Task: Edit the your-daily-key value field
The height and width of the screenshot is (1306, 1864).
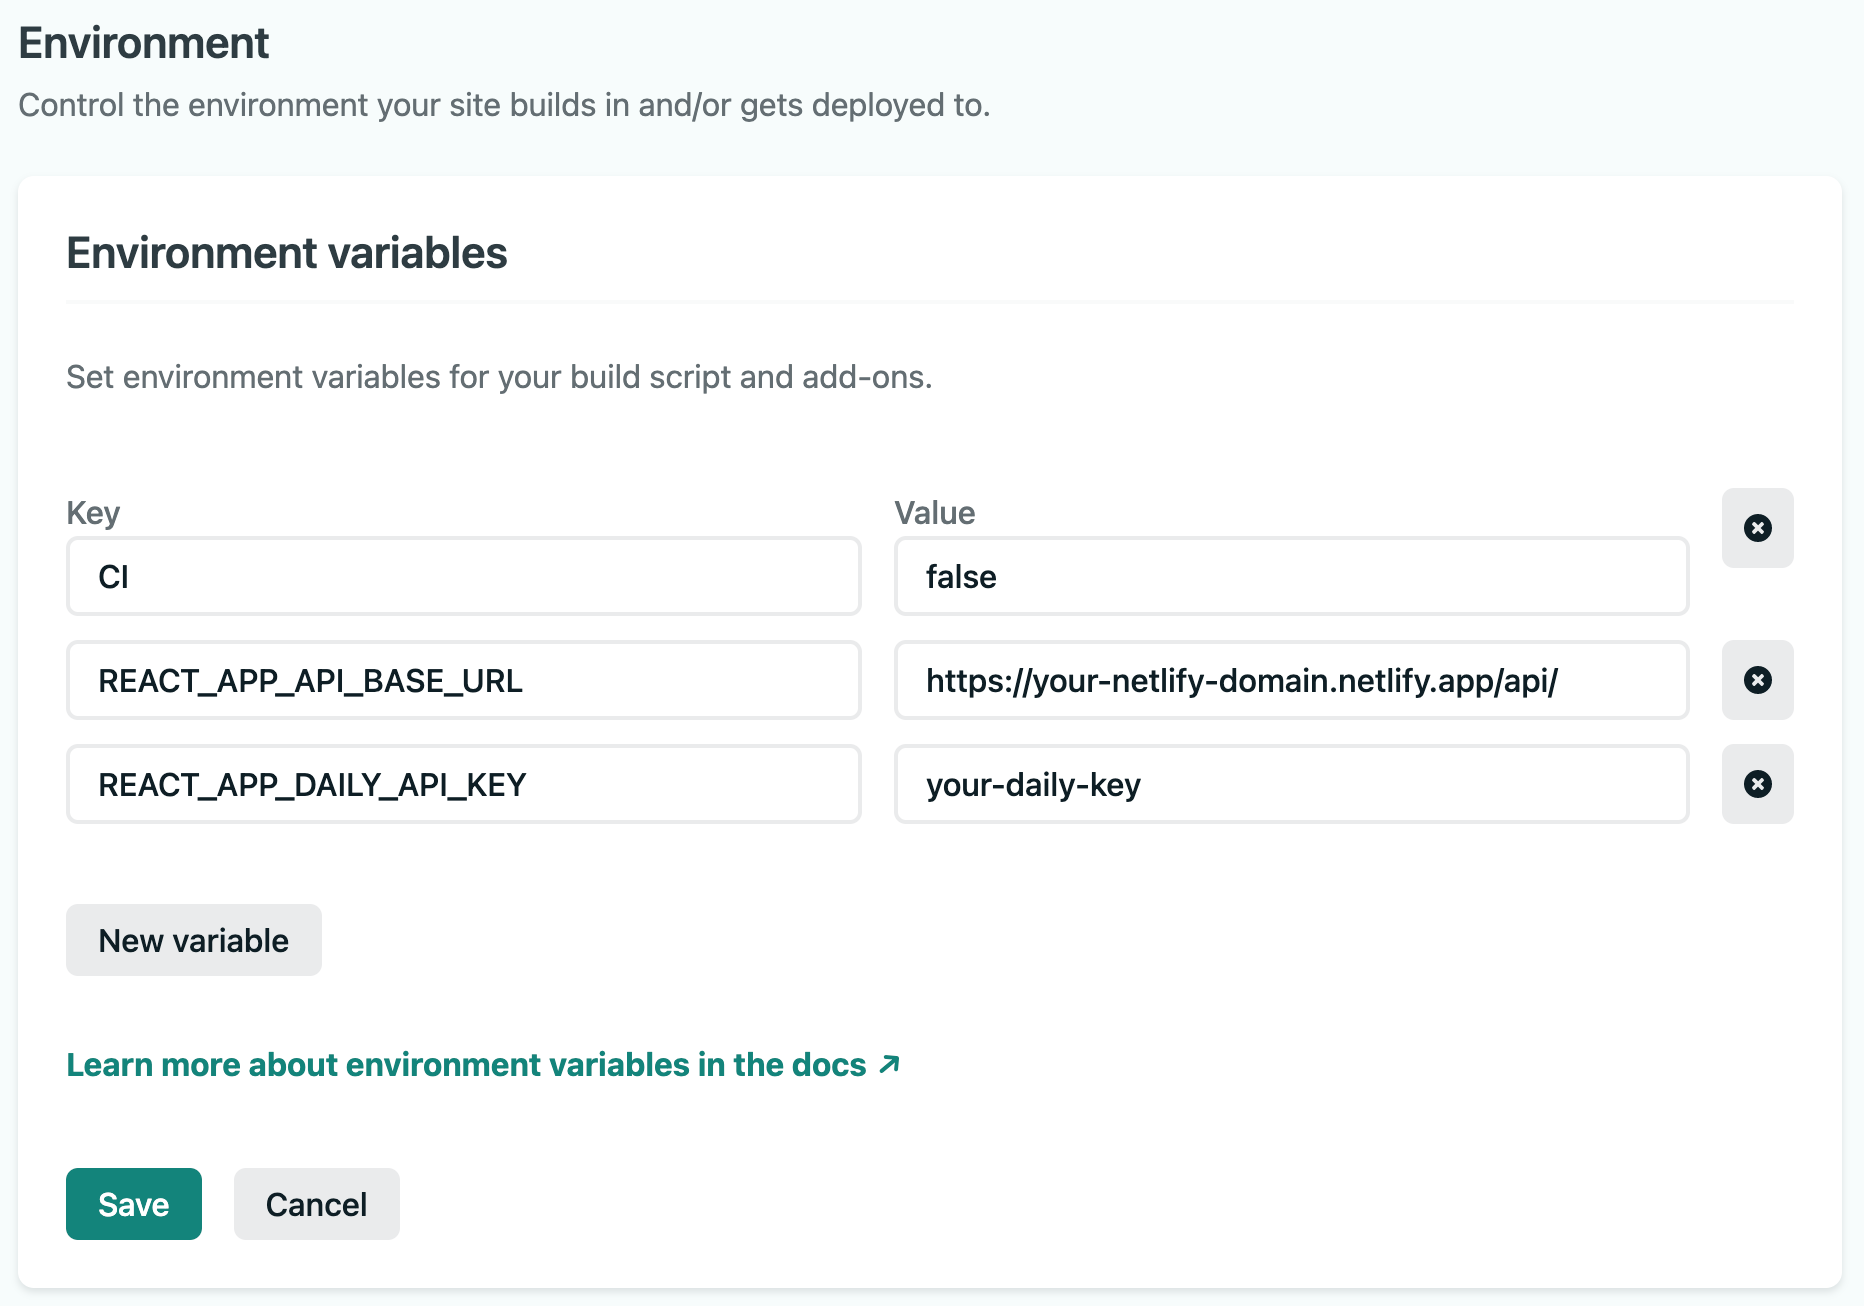Action: 1292,784
